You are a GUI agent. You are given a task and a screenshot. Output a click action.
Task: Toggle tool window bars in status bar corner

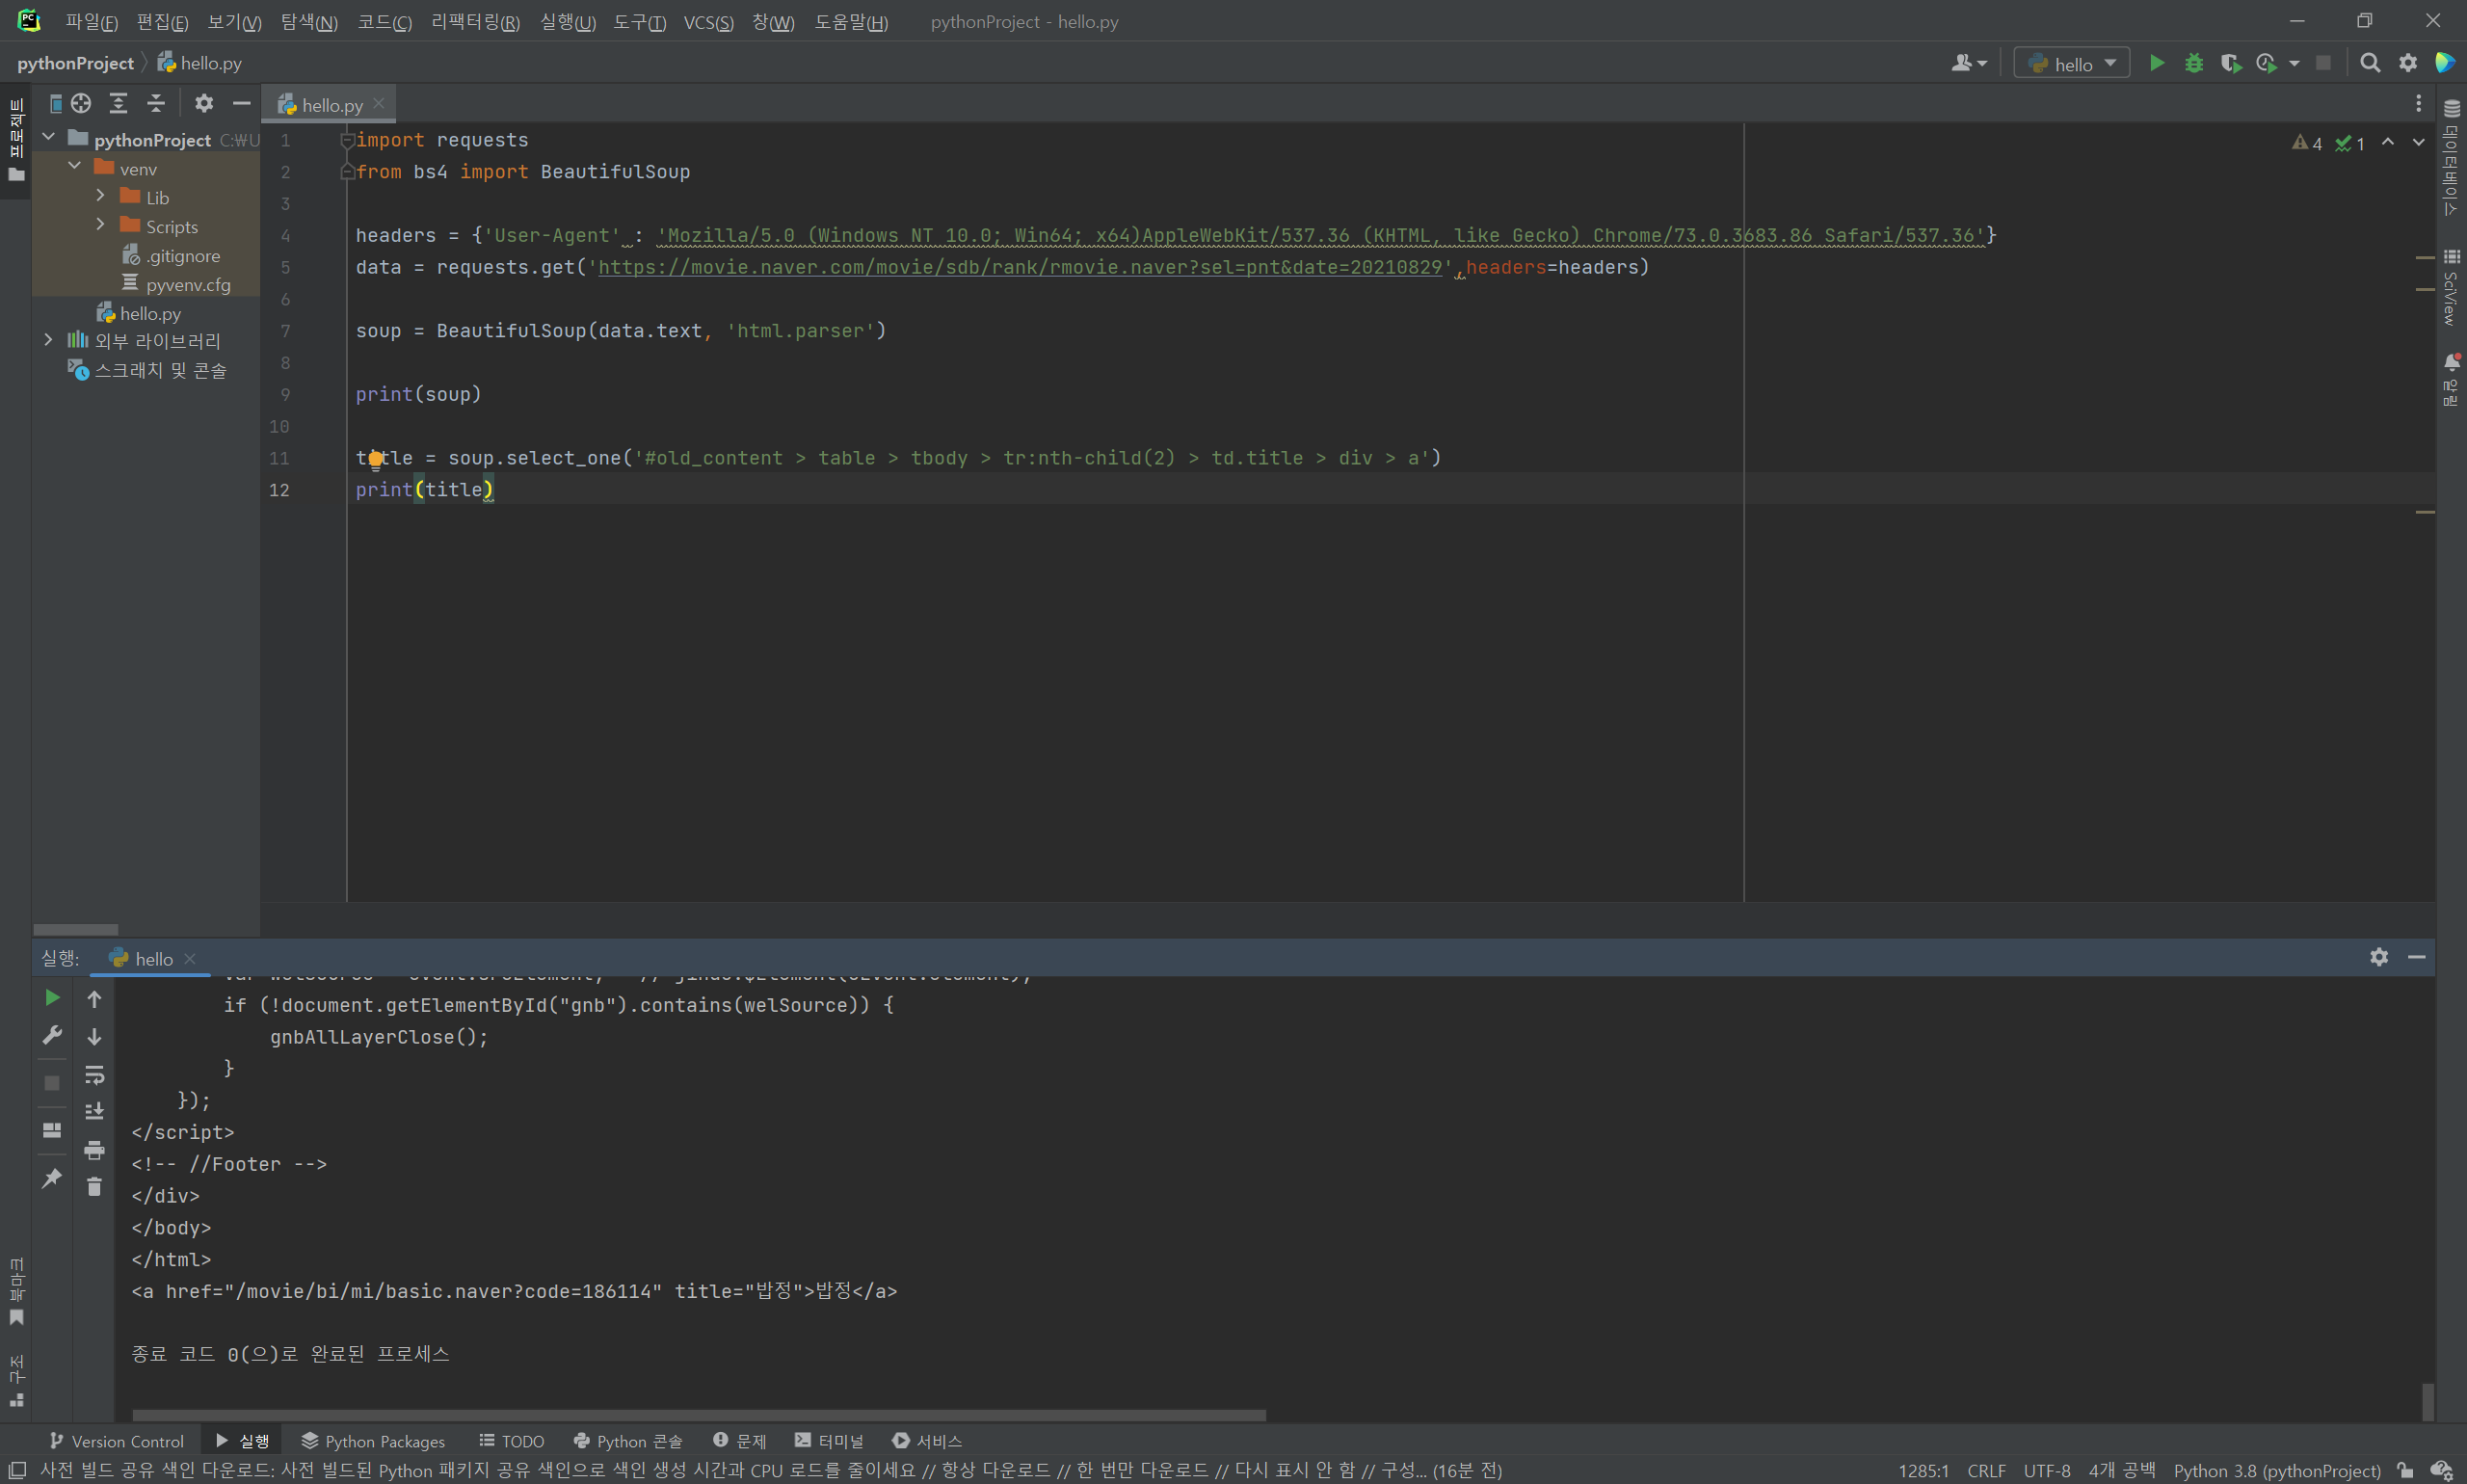pos(17,1470)
